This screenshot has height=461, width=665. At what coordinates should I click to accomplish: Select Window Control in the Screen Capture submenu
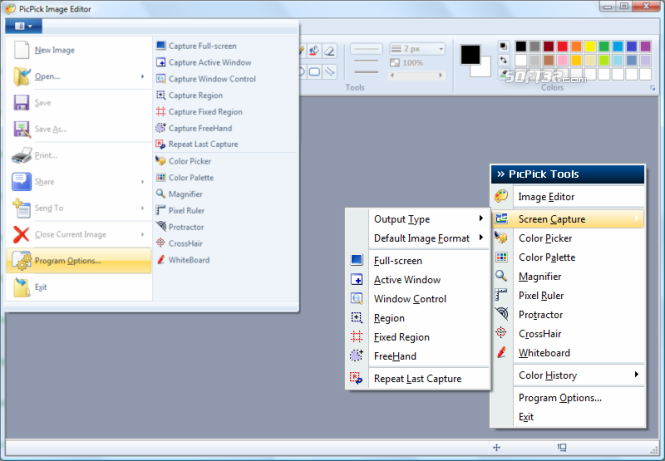(418, 299)
